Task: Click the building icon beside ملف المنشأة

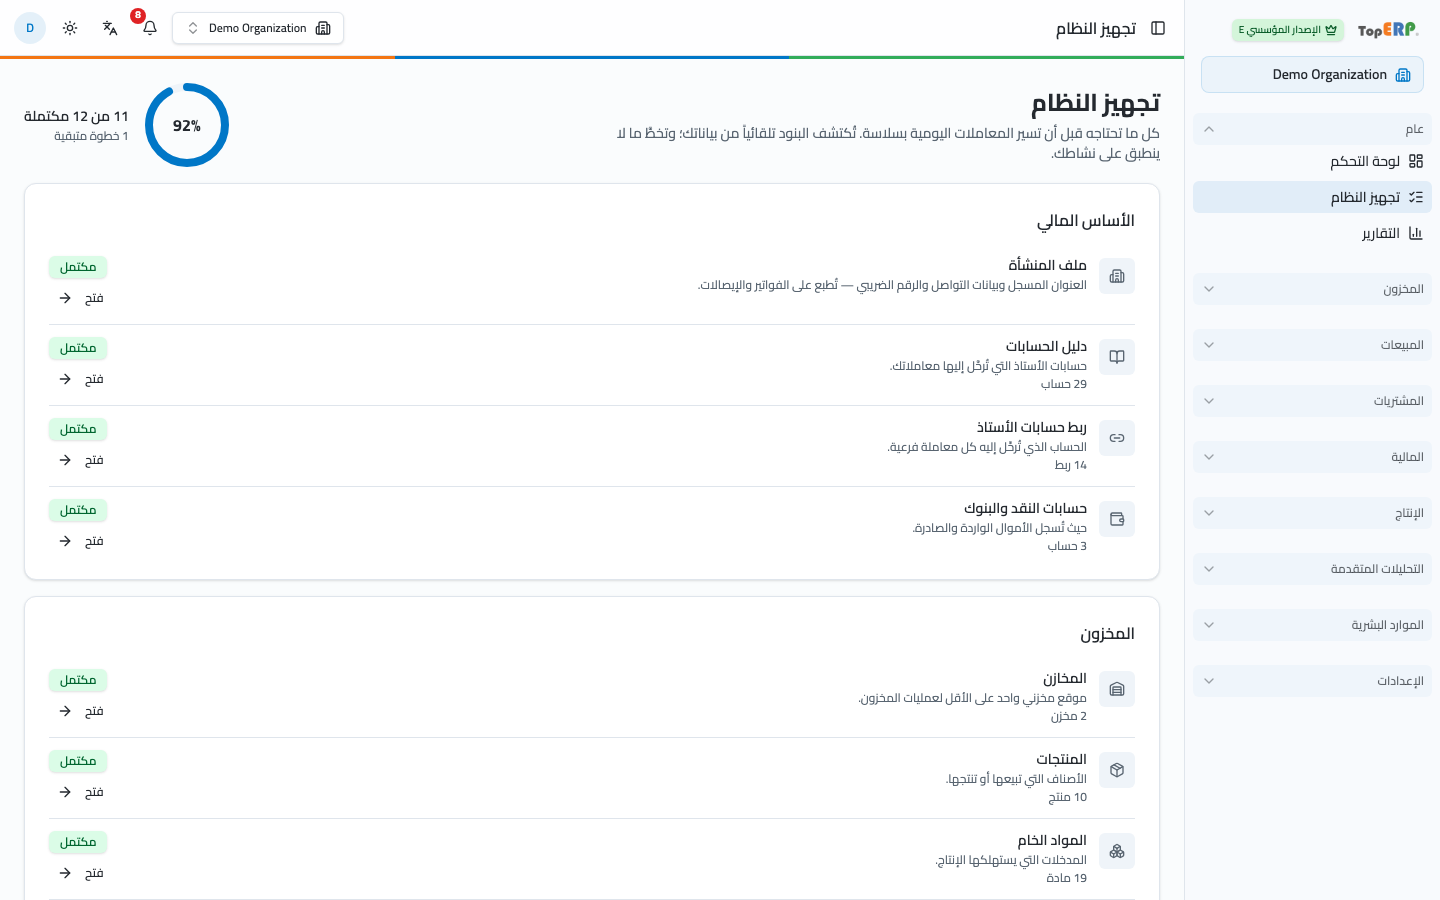Action: [1117, 276]
